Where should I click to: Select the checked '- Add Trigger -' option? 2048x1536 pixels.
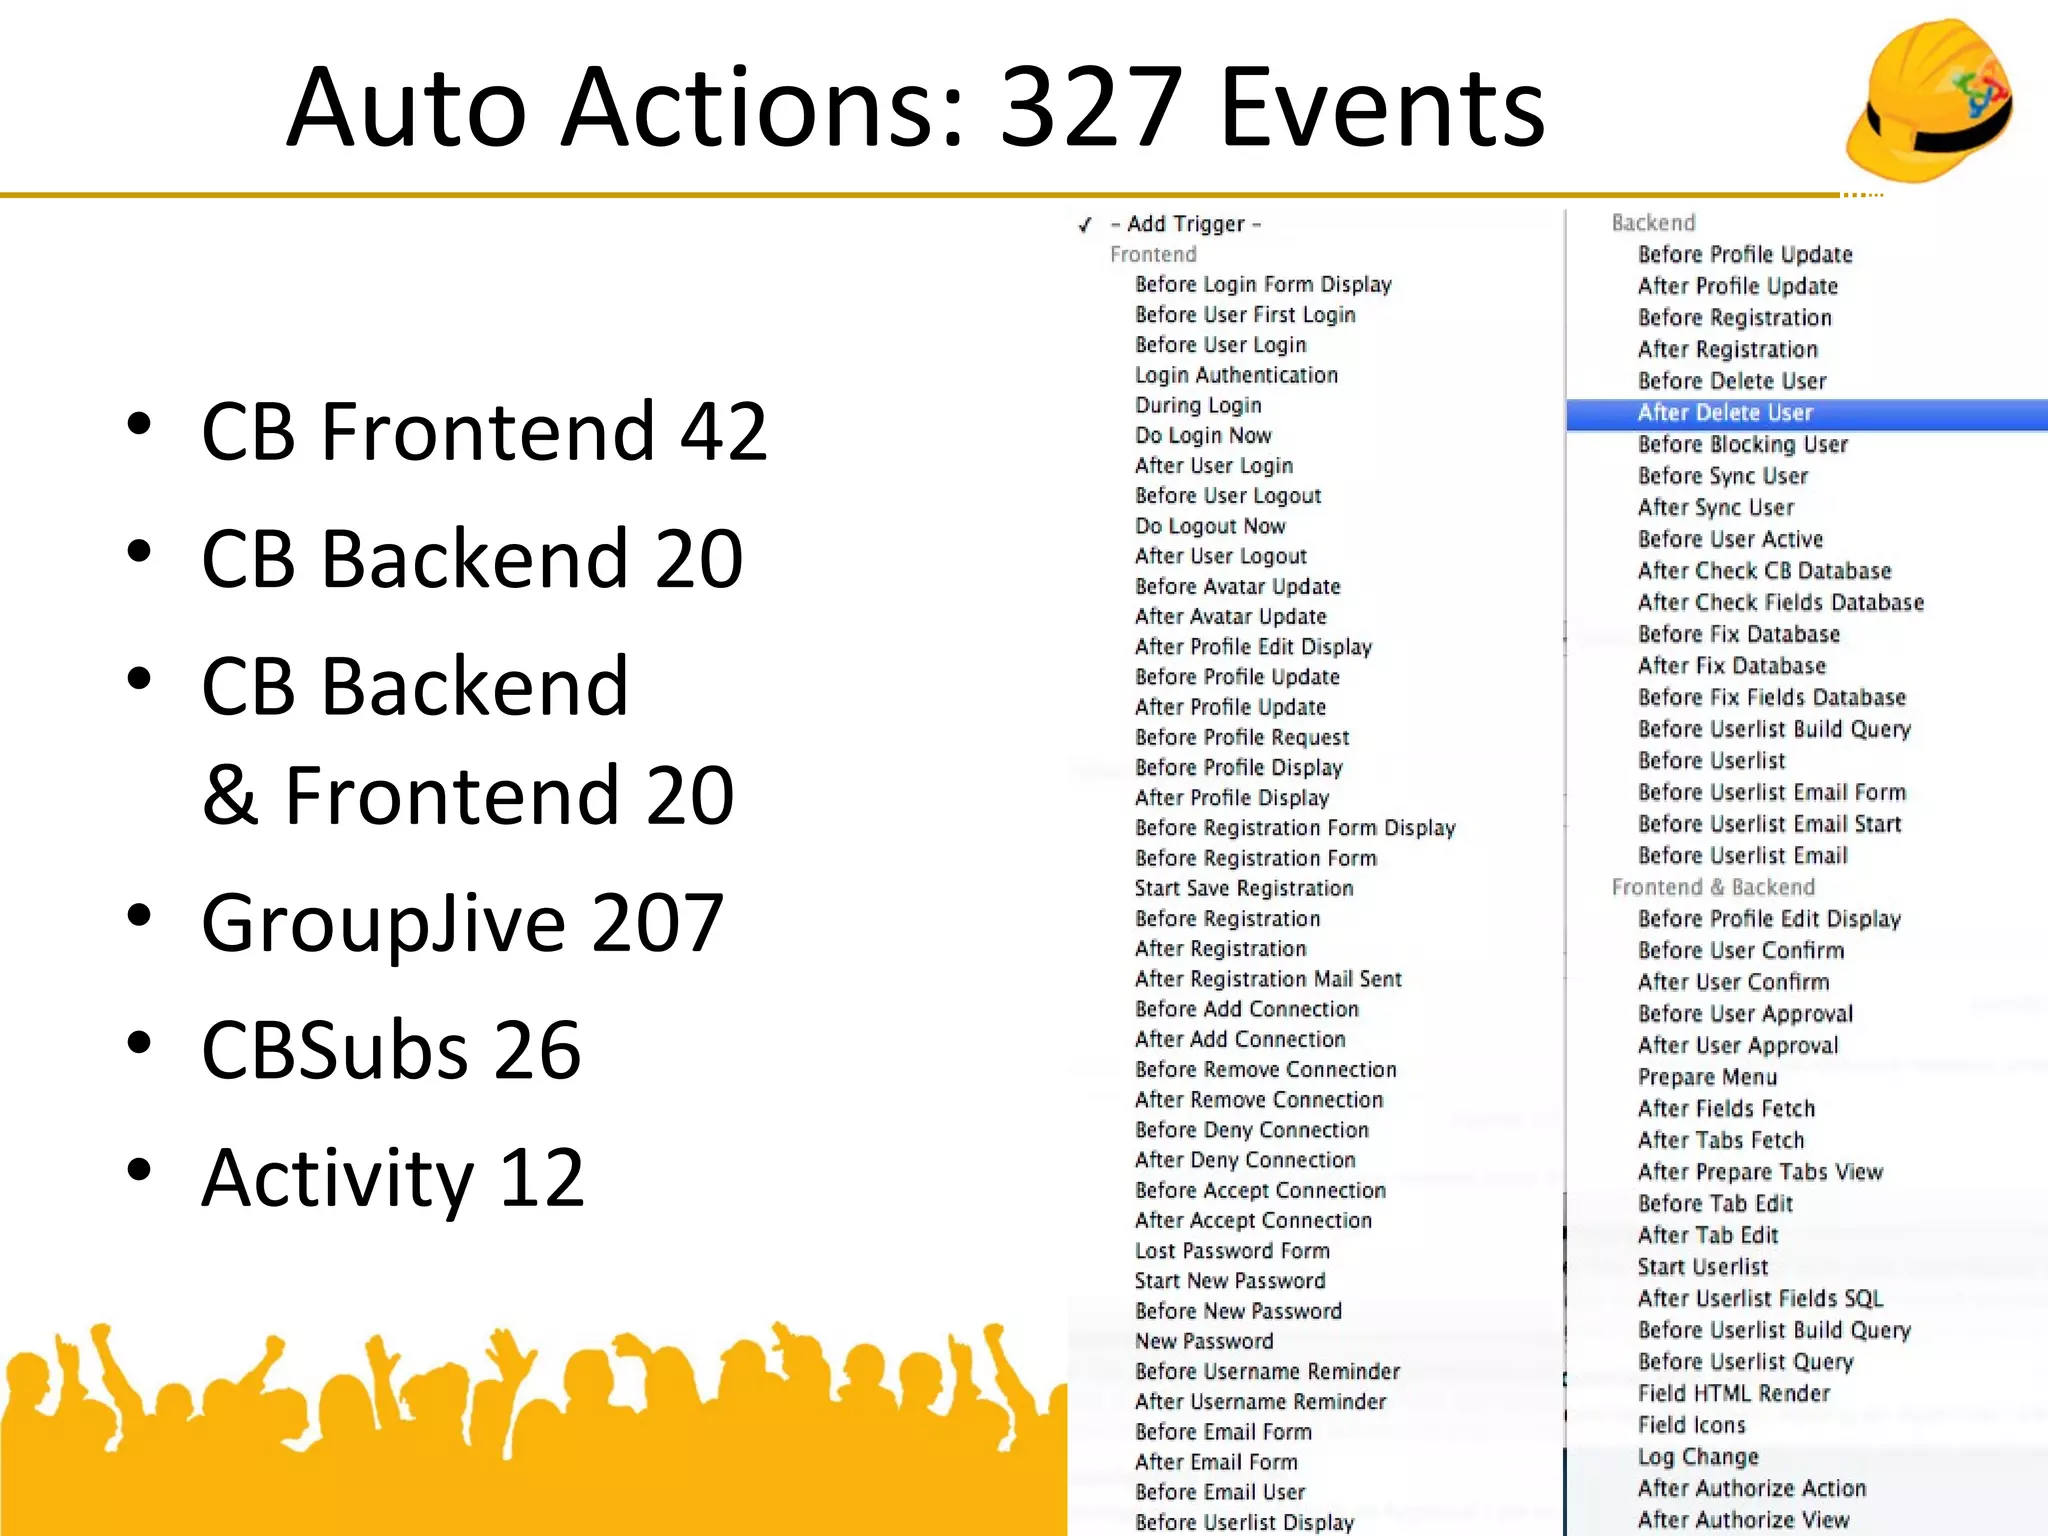[1185, 224]
